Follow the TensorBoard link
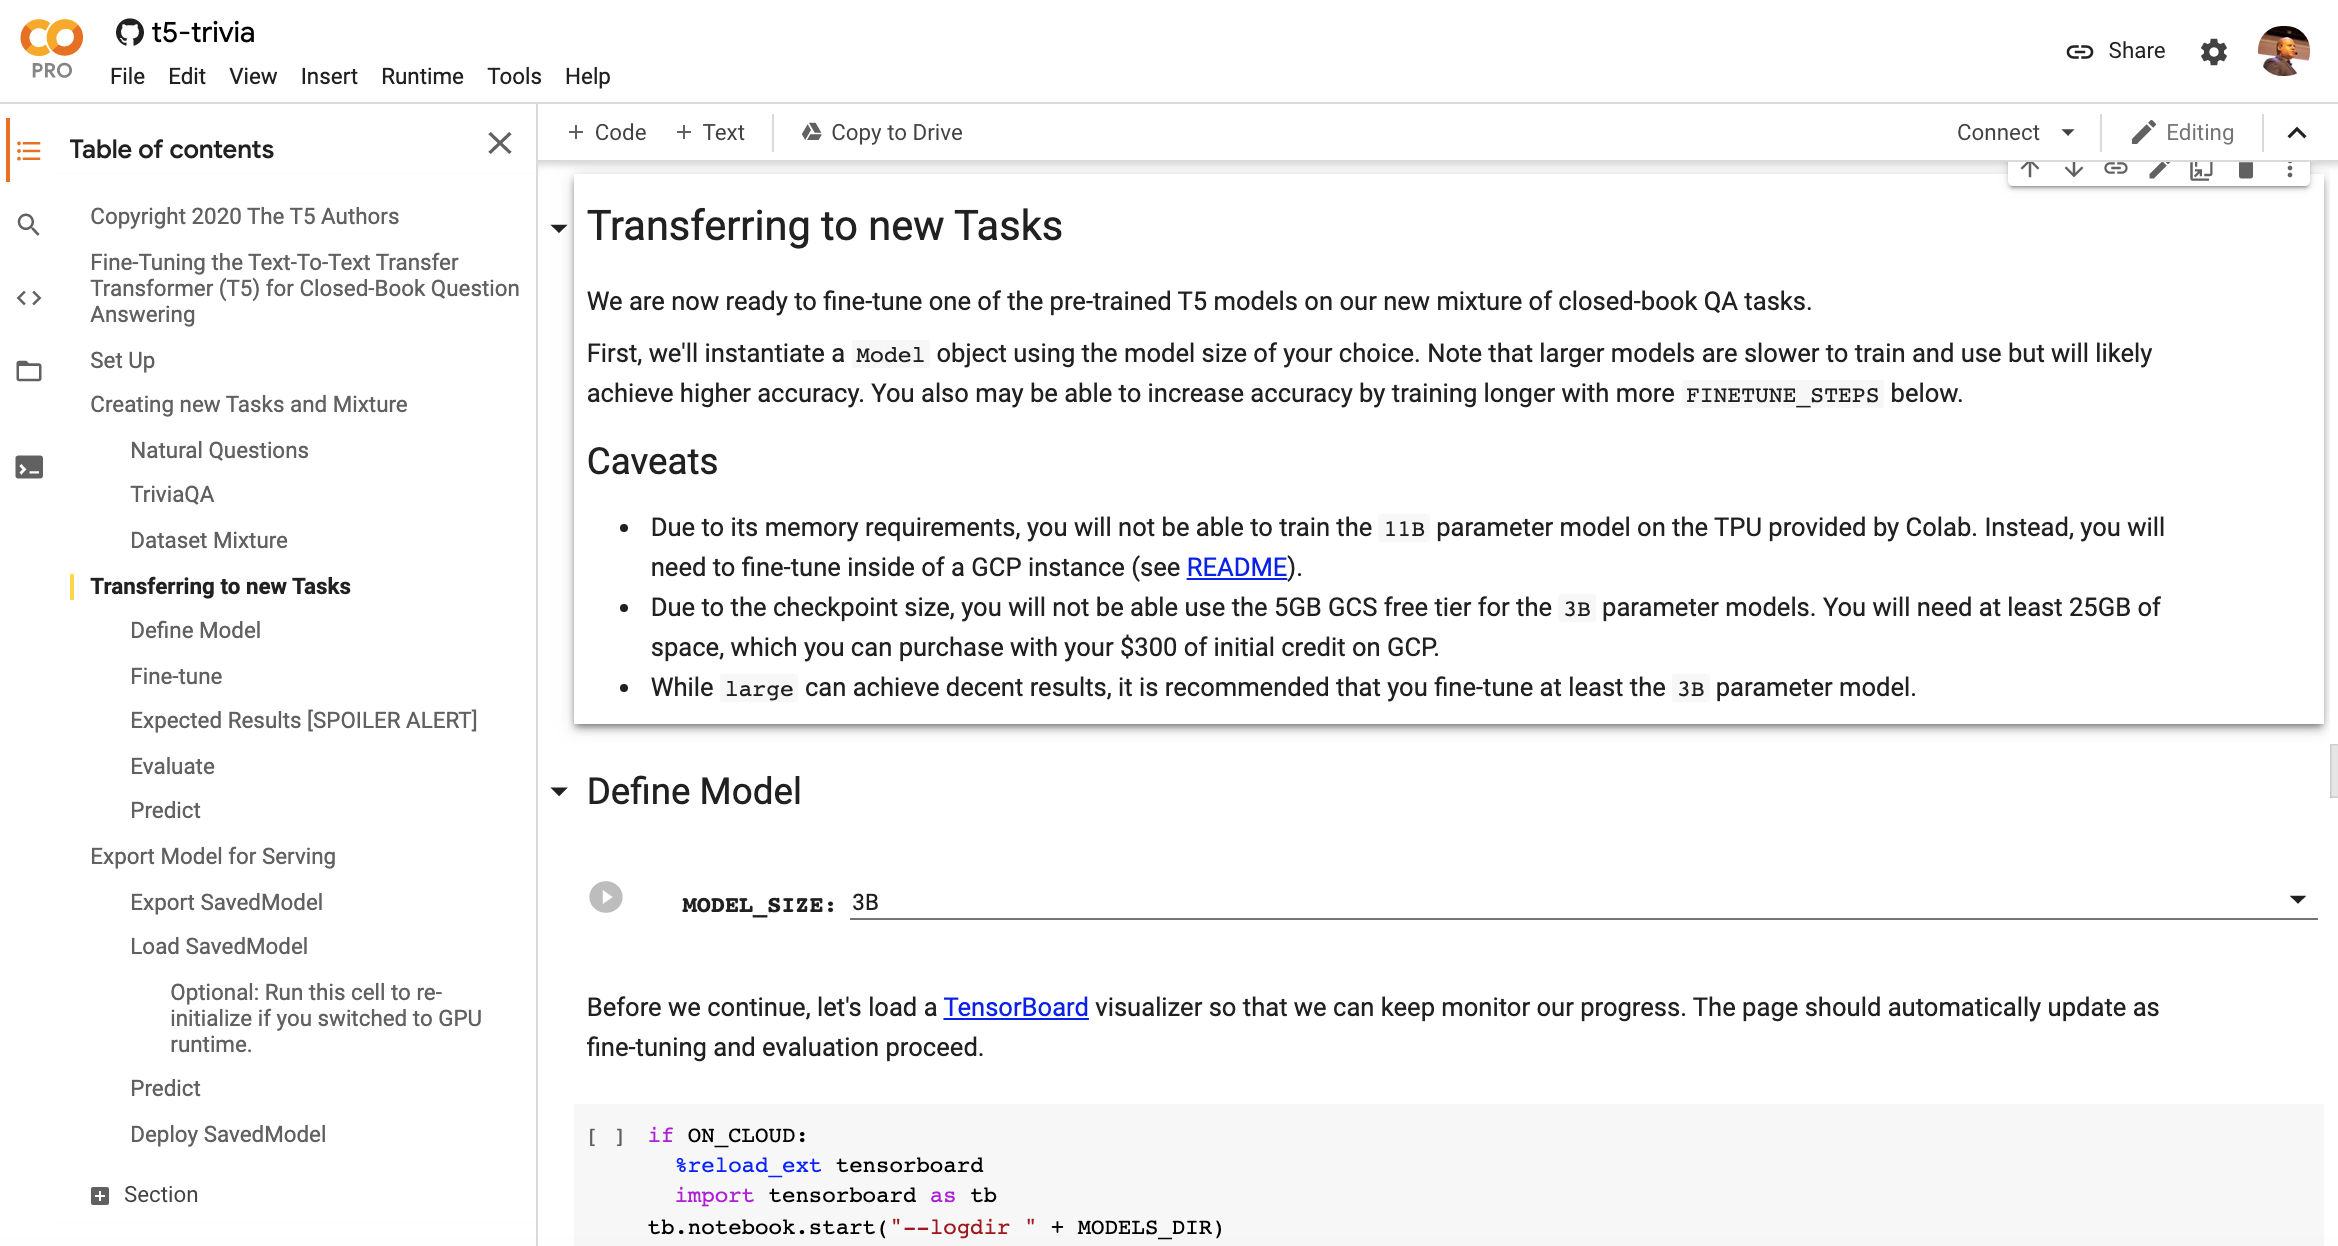2338x1246 pixels. pyautogui.click(x=1015, y=1007)
